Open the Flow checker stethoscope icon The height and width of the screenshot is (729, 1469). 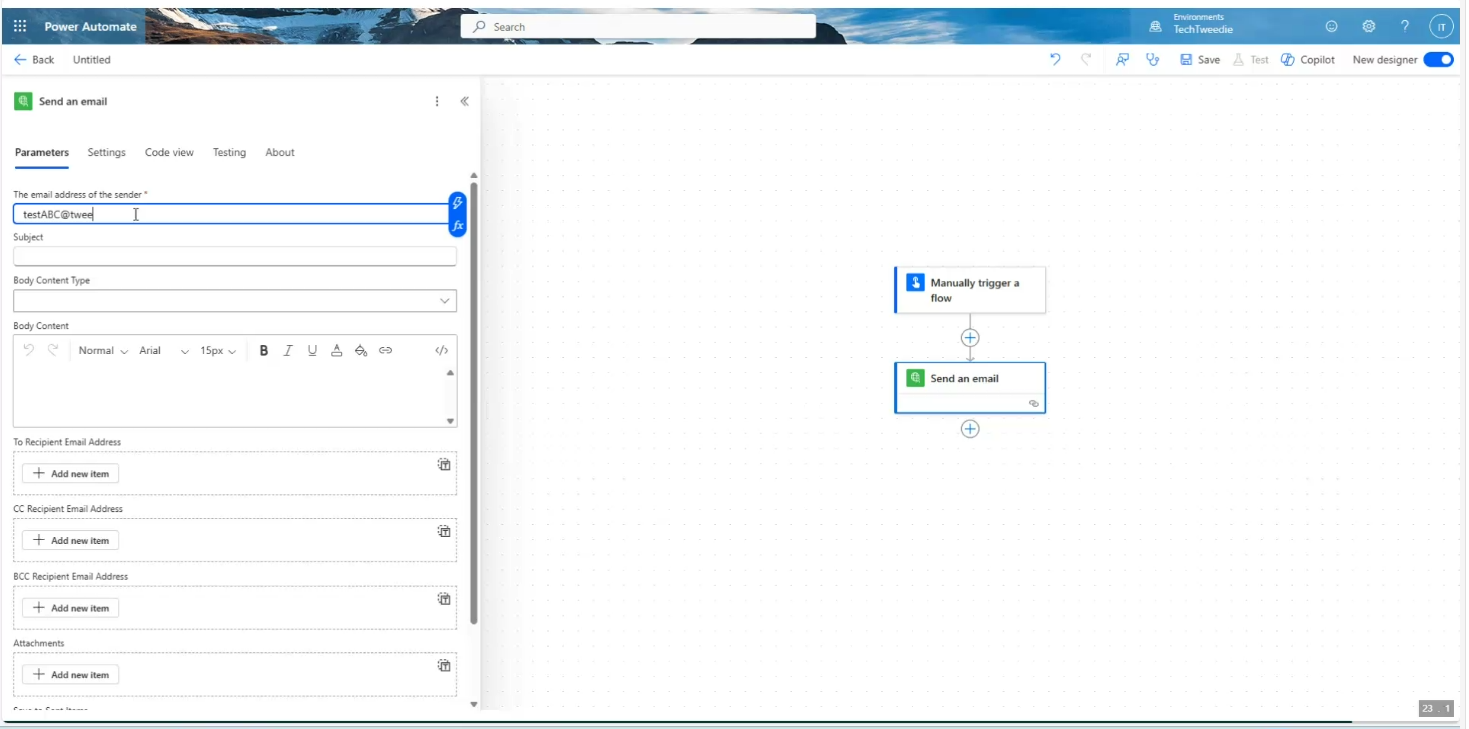click(x=1152, y=60)
